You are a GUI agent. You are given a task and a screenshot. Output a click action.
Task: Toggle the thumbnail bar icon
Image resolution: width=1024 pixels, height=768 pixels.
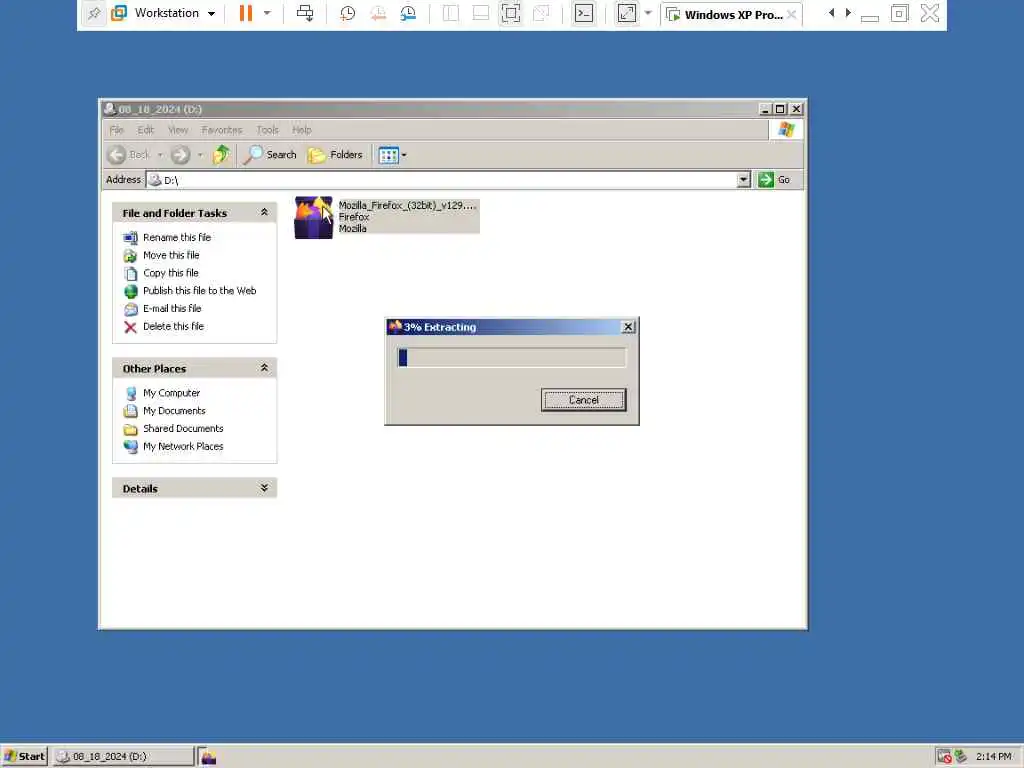coord(481,13)
